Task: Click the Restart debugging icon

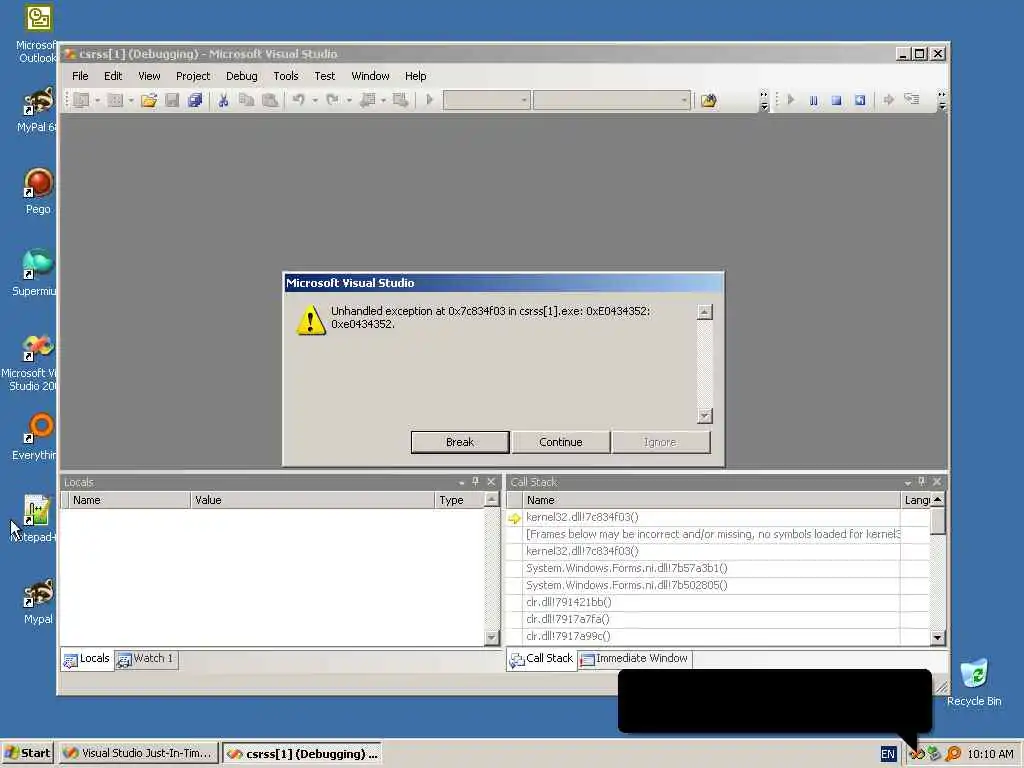Action: (x=860, y=100)
